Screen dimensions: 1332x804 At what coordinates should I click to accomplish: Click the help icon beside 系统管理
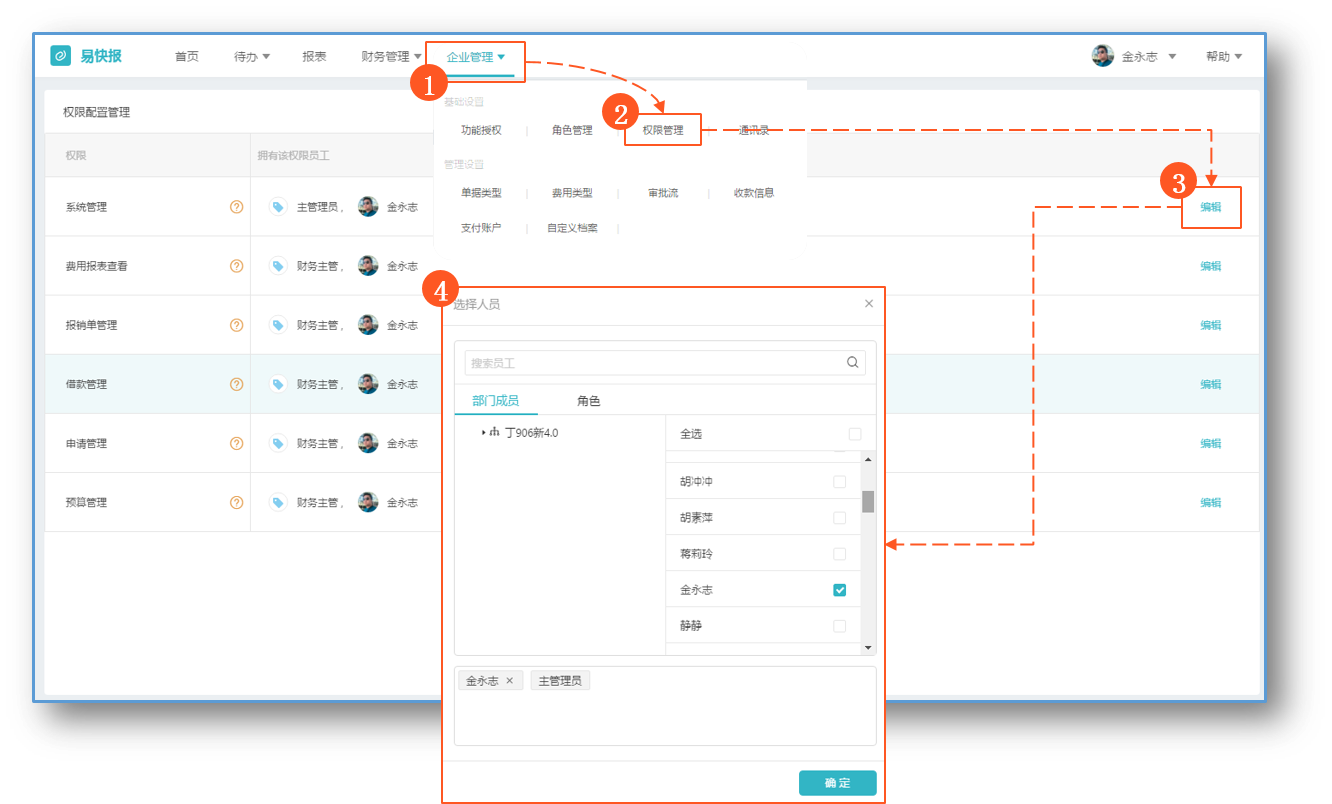pos(237,207)
